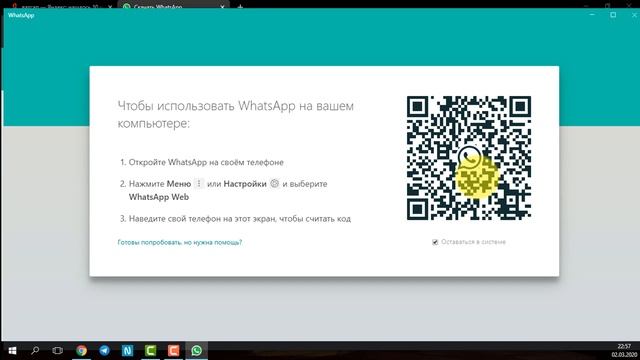Open Task View on the taskbar
640x360 pixels.
click(x=58, y=351)
